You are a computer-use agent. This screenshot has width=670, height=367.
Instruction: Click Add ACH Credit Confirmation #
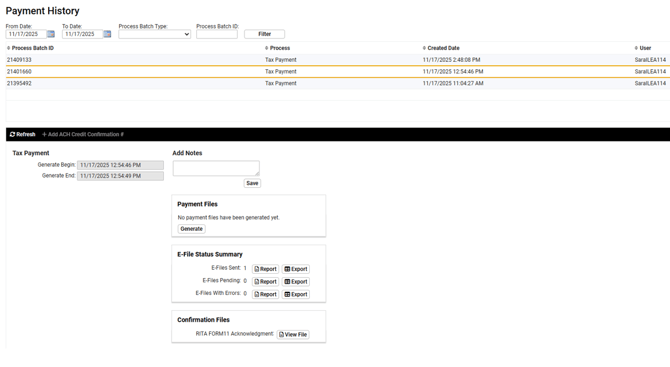click(83, 134)
